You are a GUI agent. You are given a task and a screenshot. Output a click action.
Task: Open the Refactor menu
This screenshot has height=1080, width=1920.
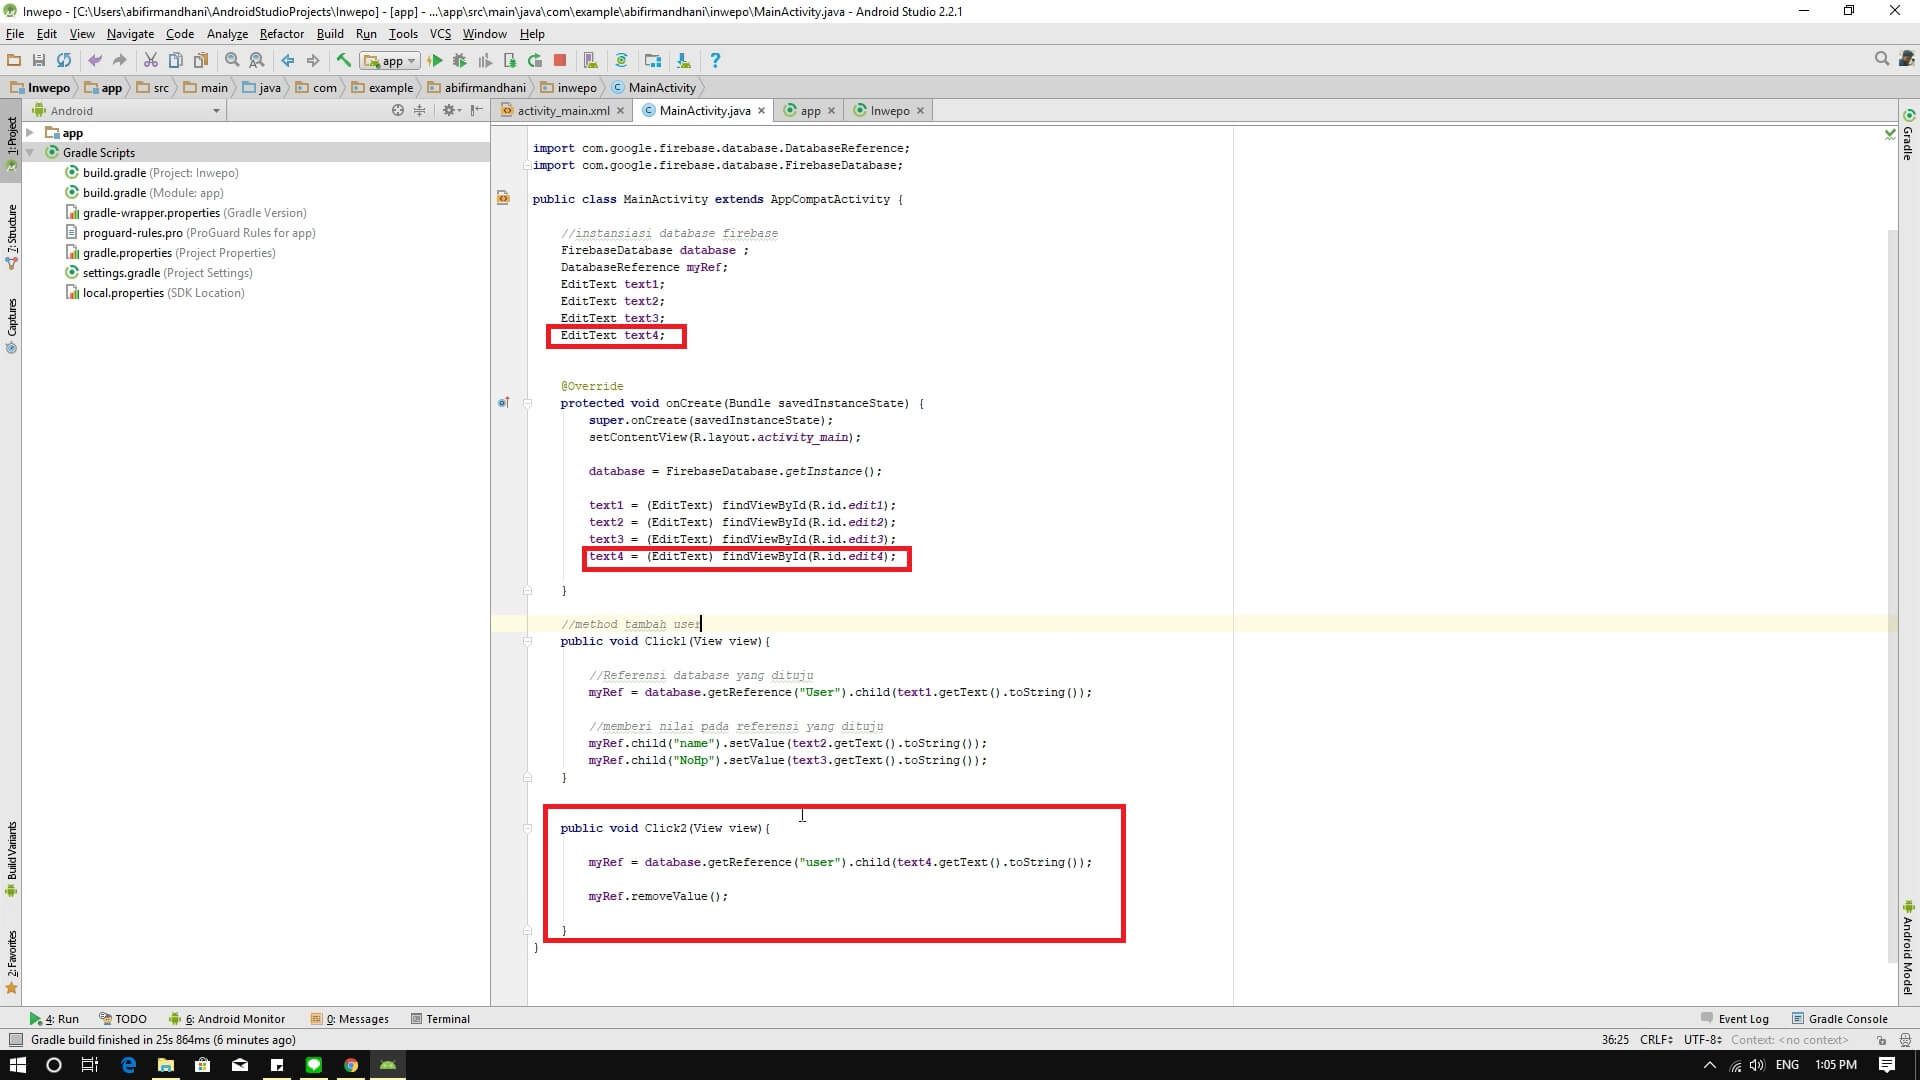pyautogui.click(x=281, y=33)
